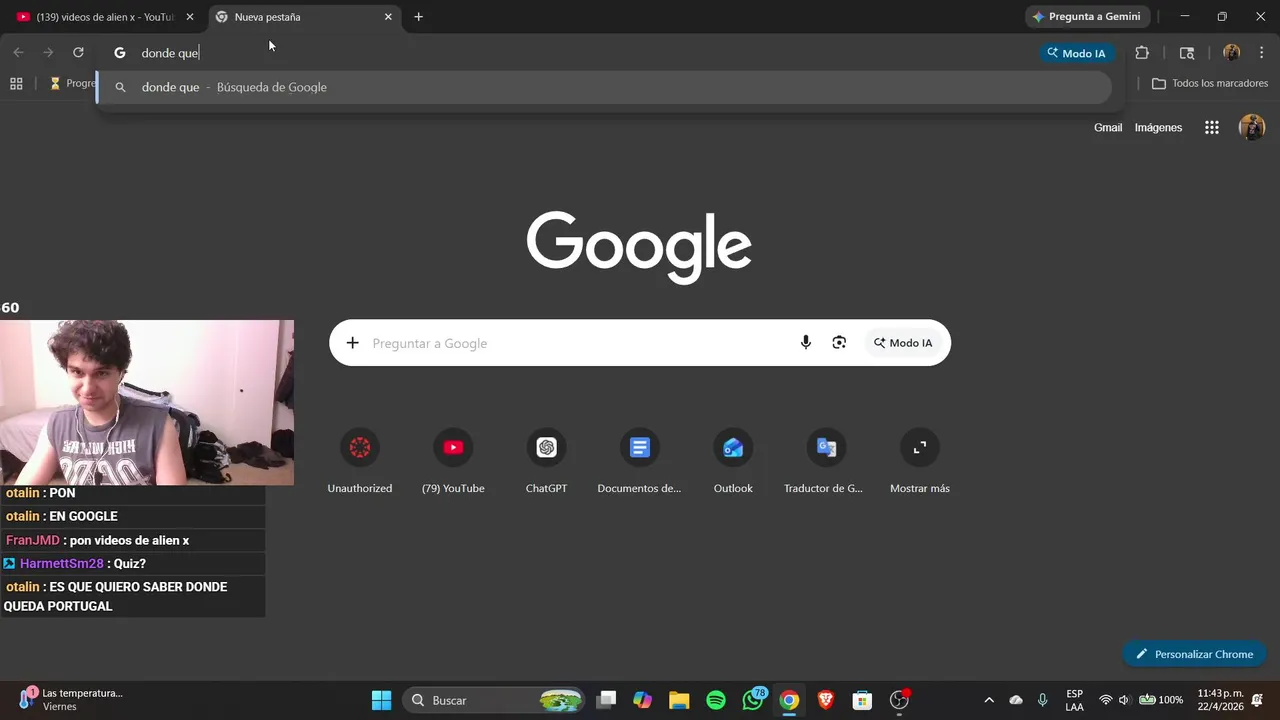Click the microphone tray icon
The height and width of the screenshot is (720, 1280).
point(1043,700)
